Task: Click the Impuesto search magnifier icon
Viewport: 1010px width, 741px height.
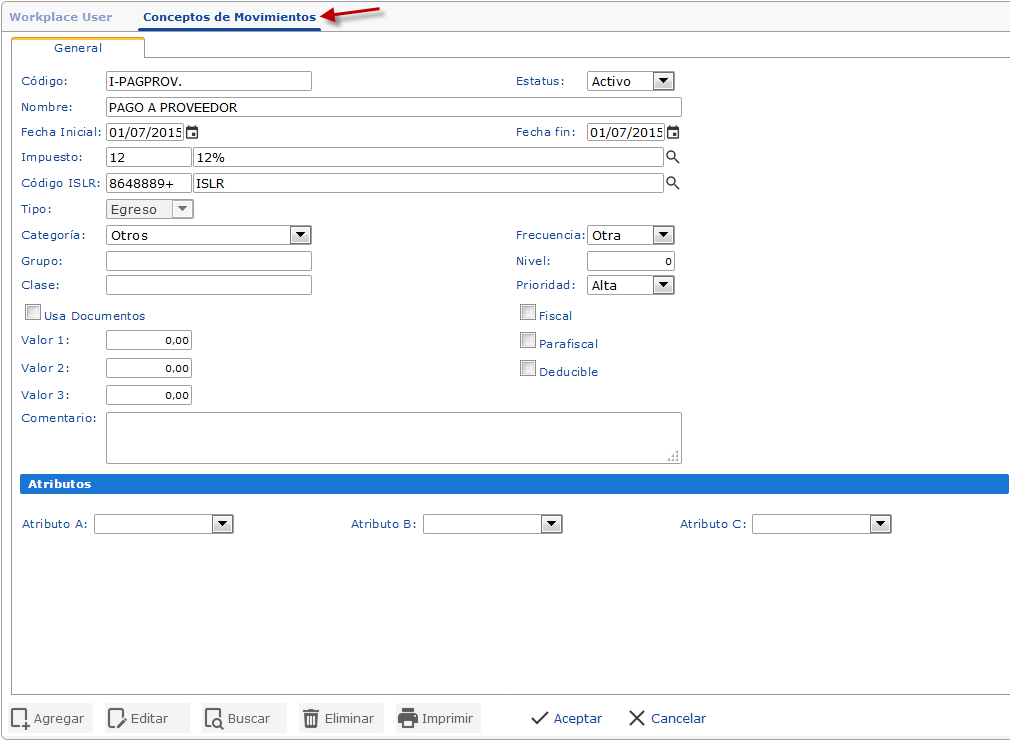Action: 673,157
